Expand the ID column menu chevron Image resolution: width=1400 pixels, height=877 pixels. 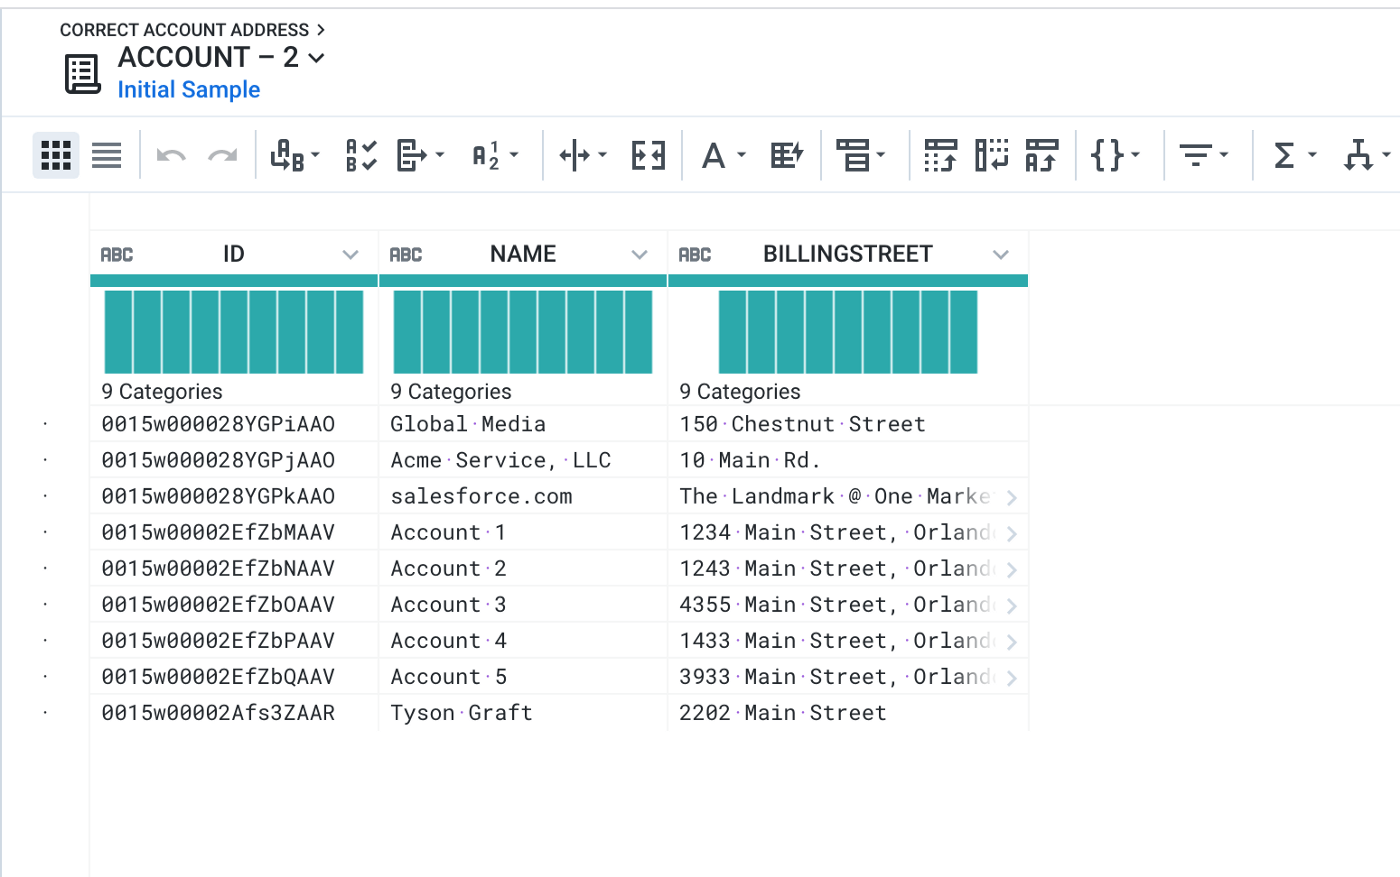(350, 255)
